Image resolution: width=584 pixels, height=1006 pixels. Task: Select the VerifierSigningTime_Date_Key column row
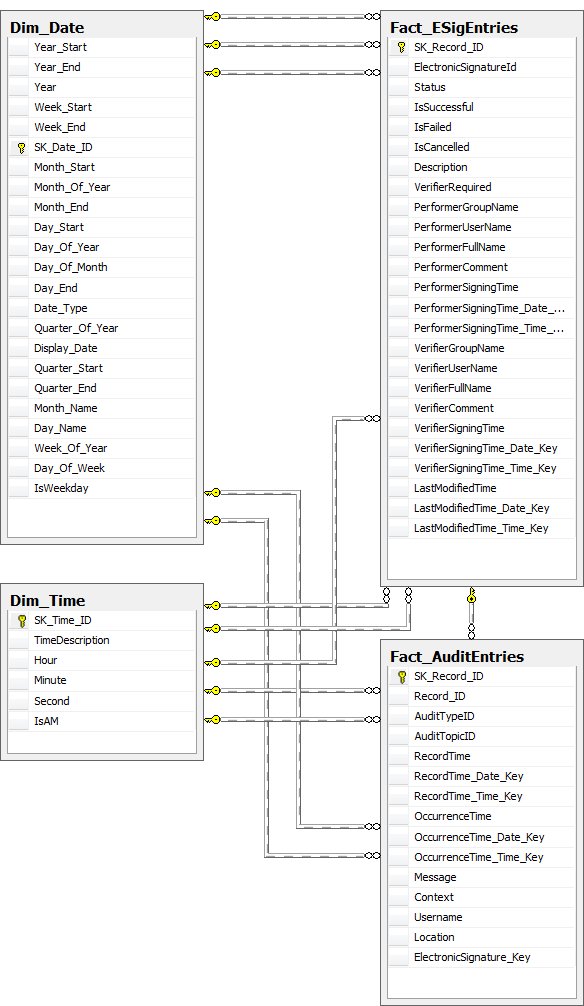click(481, 448)
